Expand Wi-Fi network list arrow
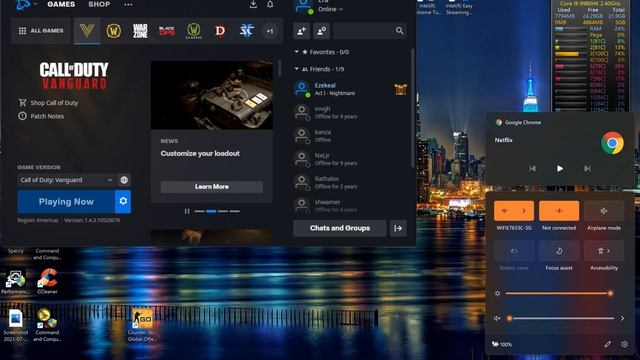Image resolution: width=640 pixels, height=360 pixels. (x=524, y=211)
